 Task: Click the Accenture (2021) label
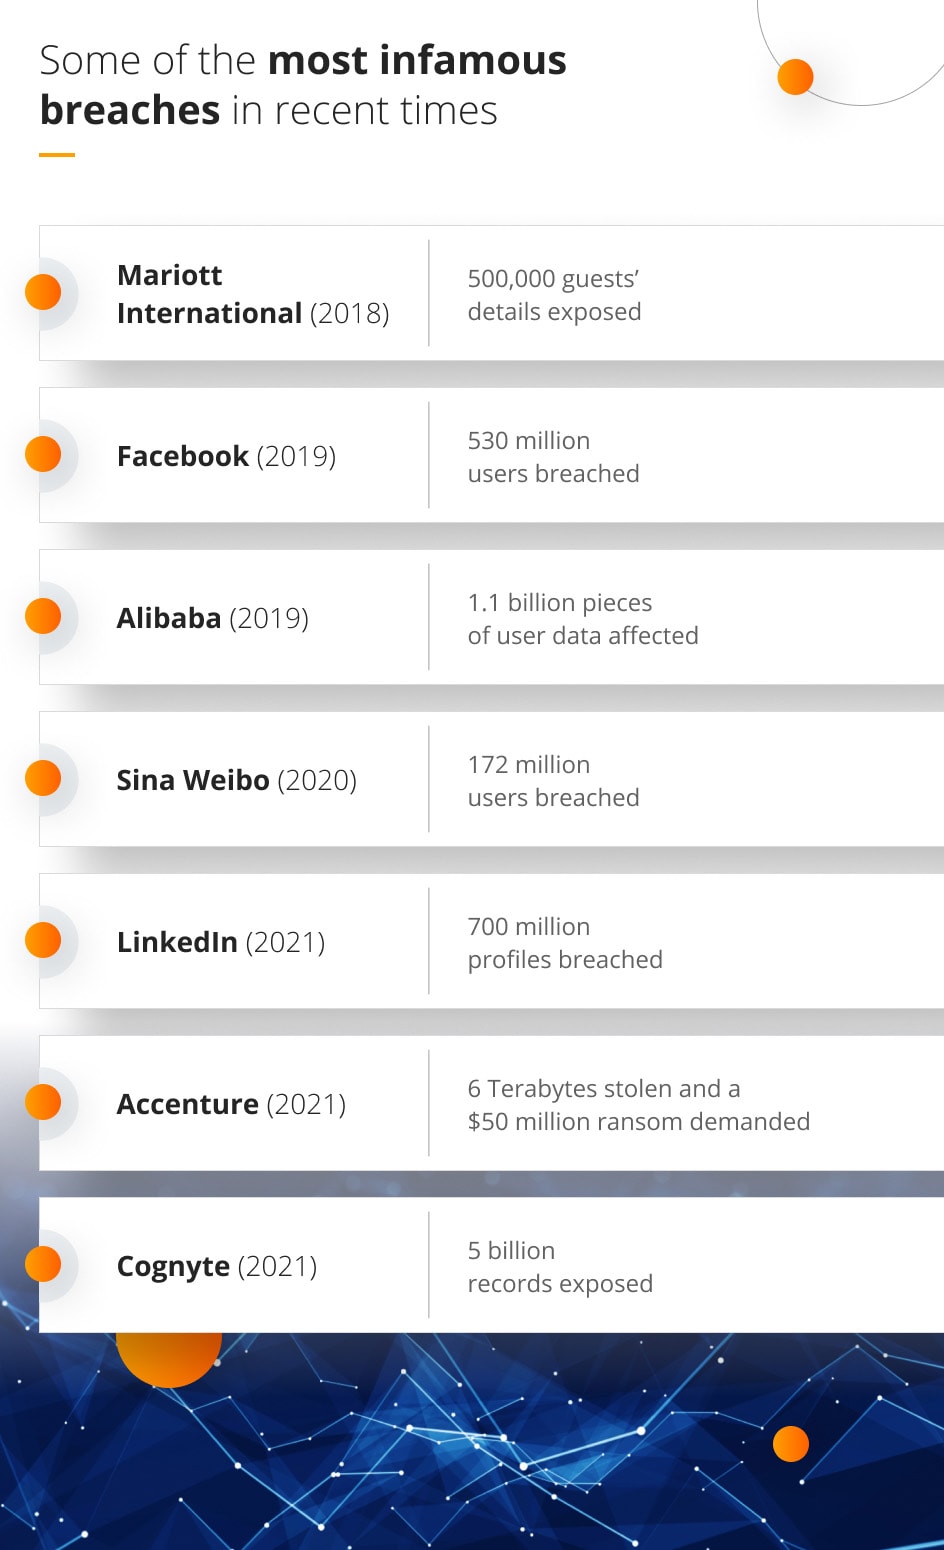pyautogui.click(x=231, y=1104)
